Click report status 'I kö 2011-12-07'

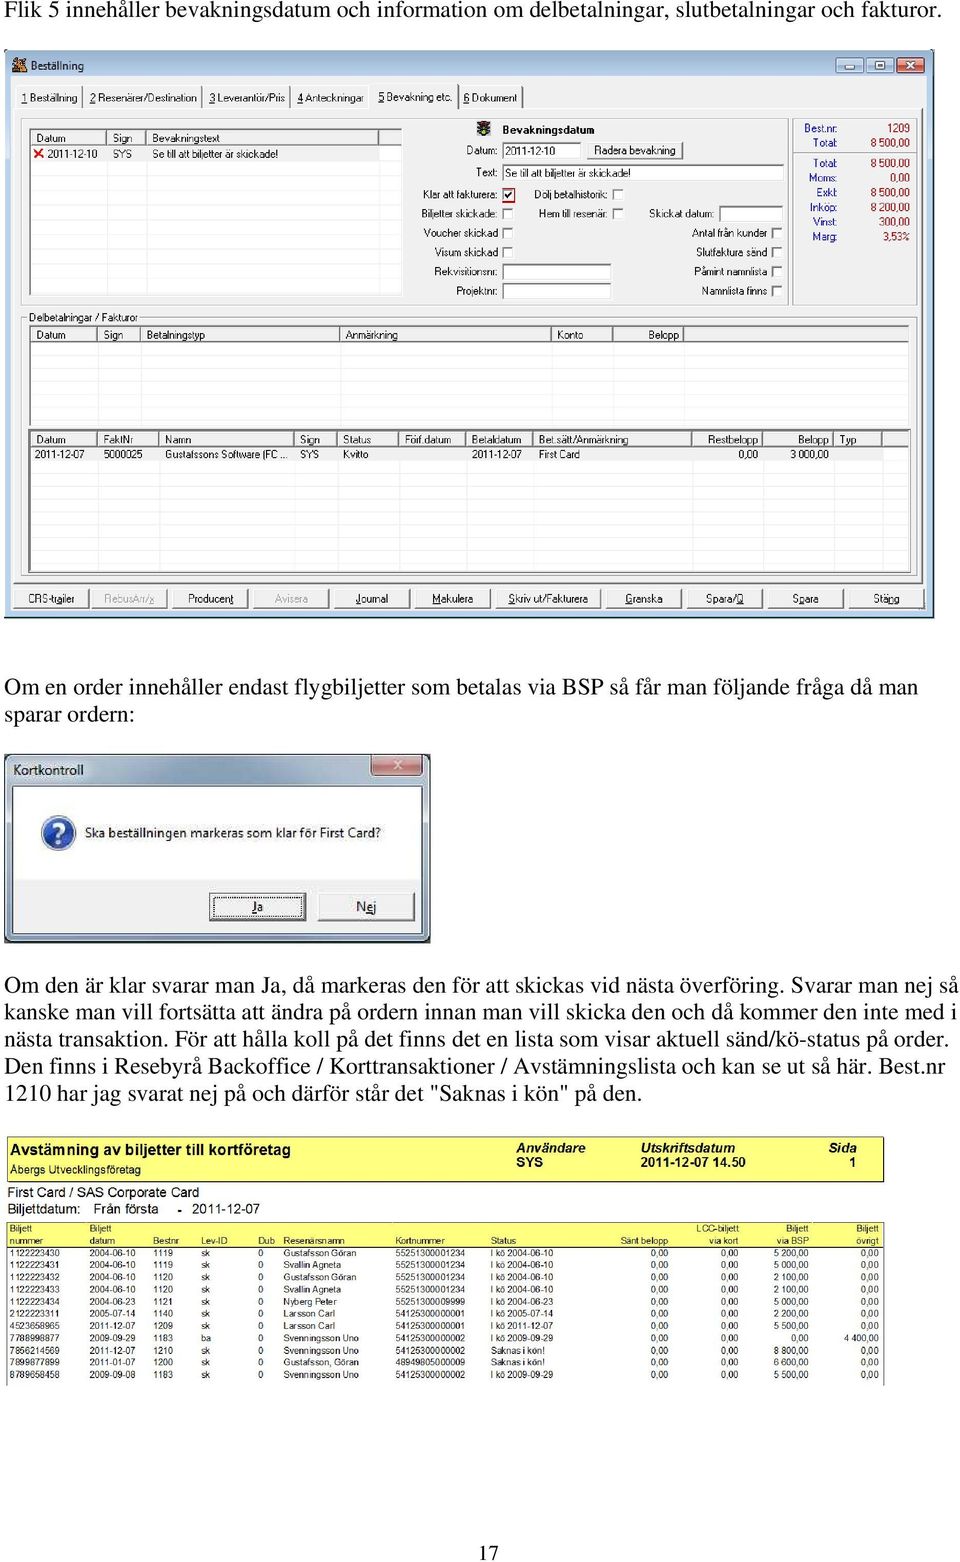(522, 1326)
